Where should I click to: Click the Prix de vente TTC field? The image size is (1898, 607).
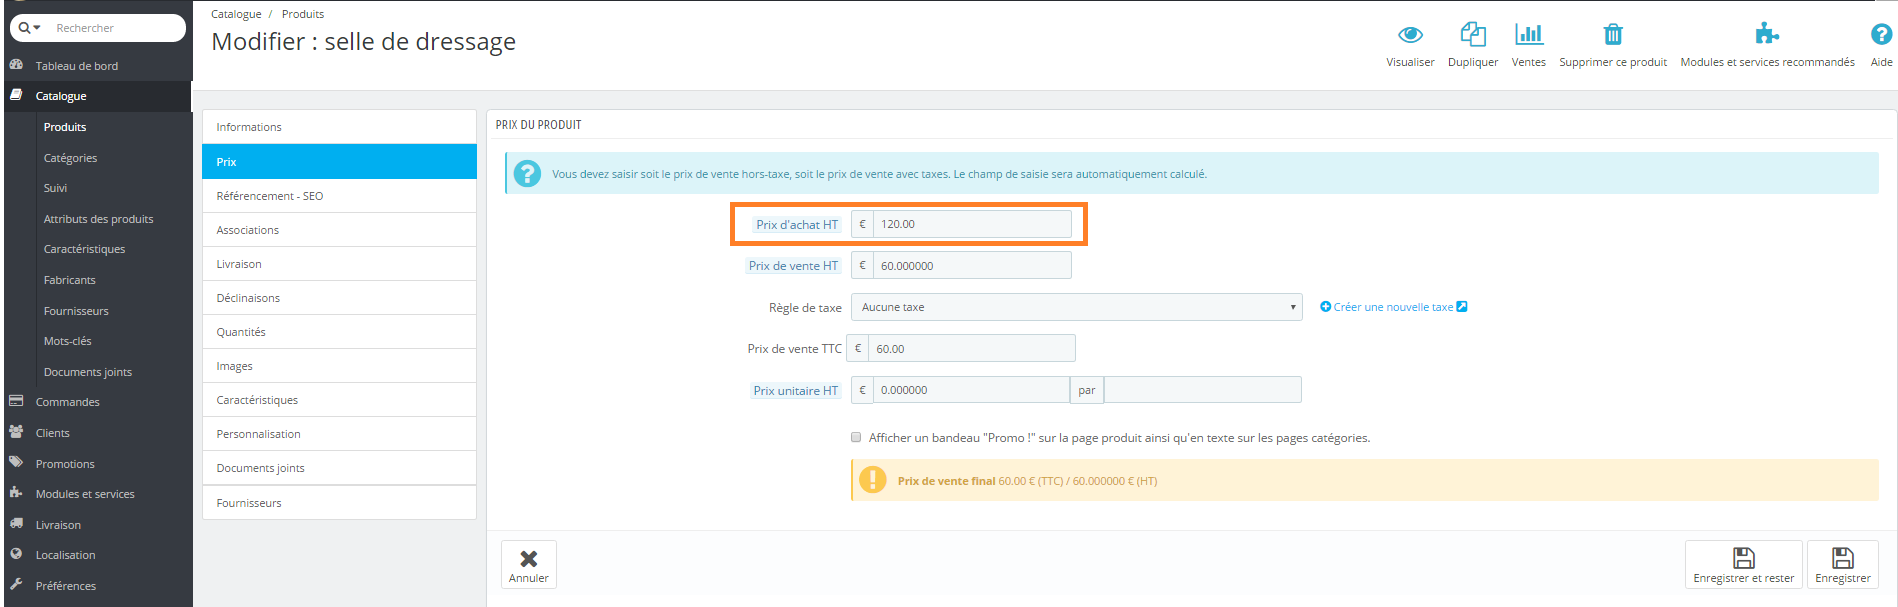pos(972,348)
